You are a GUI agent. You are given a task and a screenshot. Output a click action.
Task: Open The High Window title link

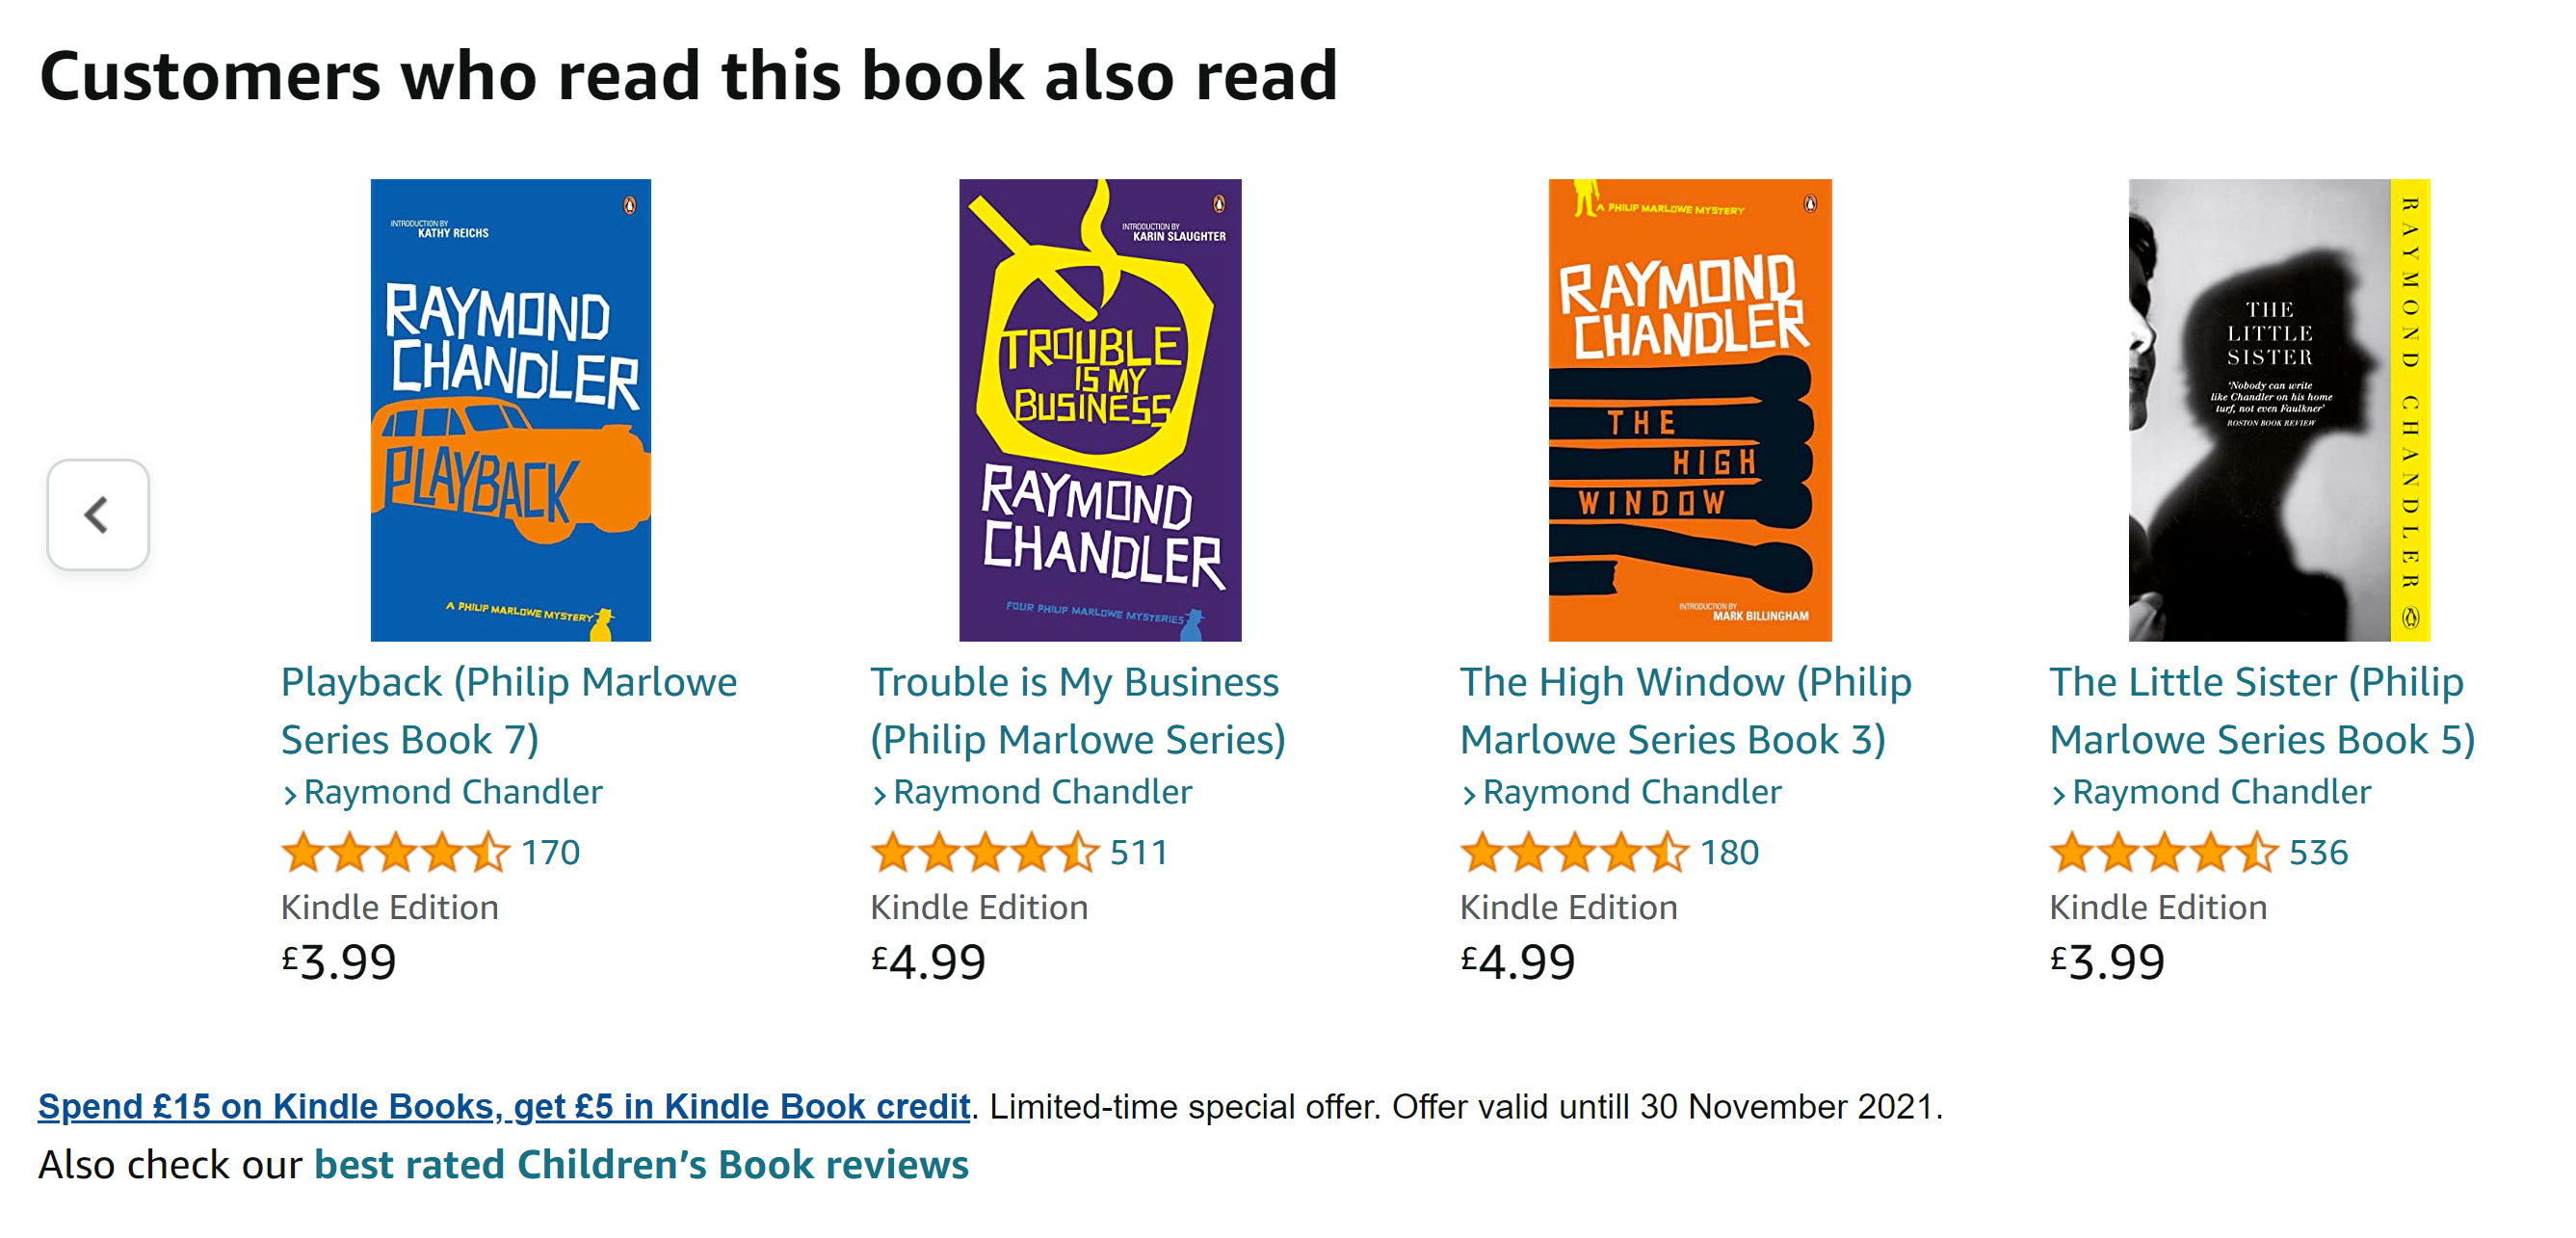(1685, 710)
